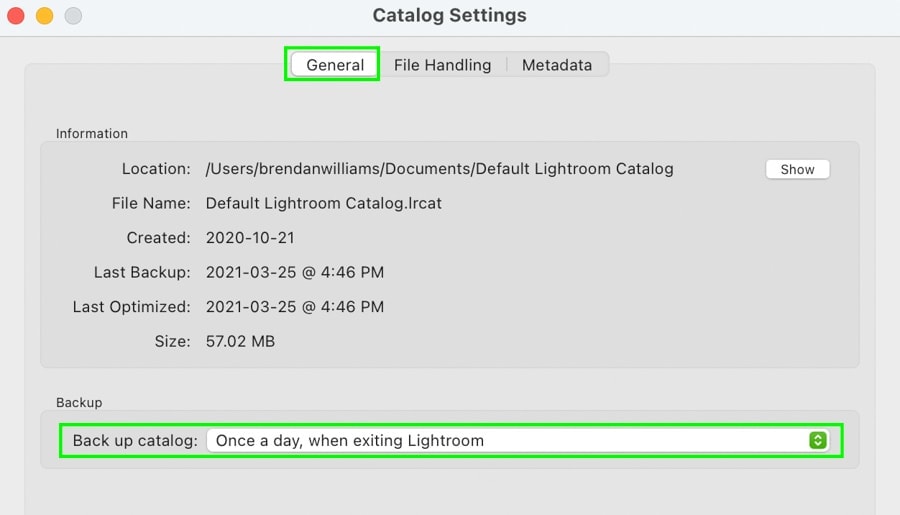
Task: Close the Catalog Settings window with the red button
Action: (16, 16)
